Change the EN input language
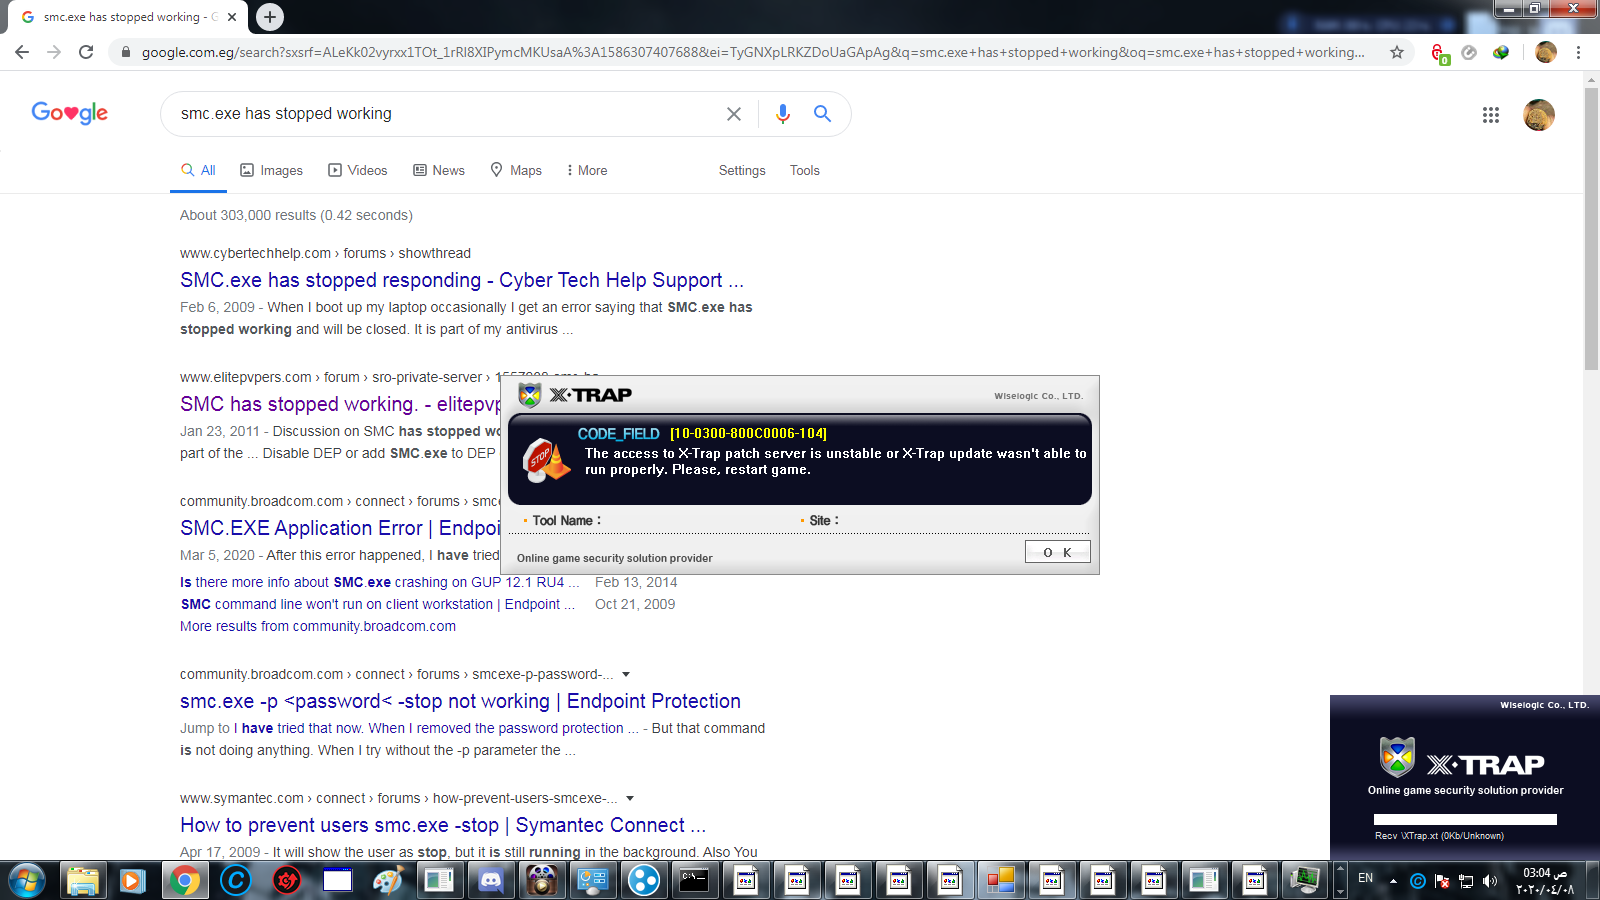The image size is (1600, 900). 1366,878
